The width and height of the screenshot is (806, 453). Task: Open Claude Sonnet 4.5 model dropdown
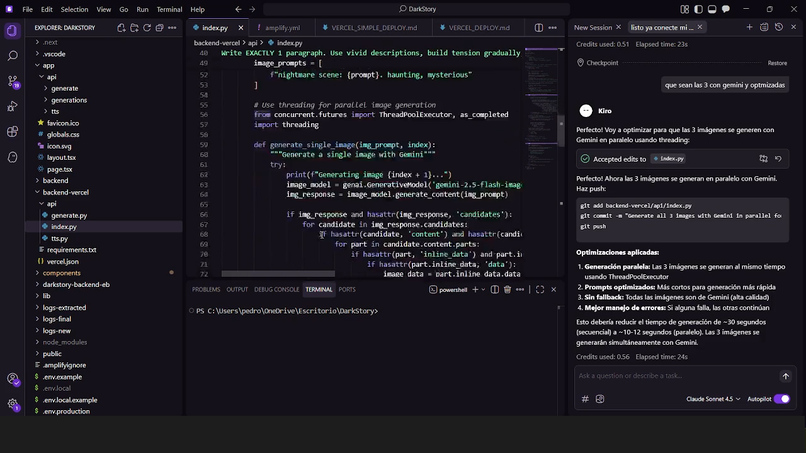pos(713,399)
